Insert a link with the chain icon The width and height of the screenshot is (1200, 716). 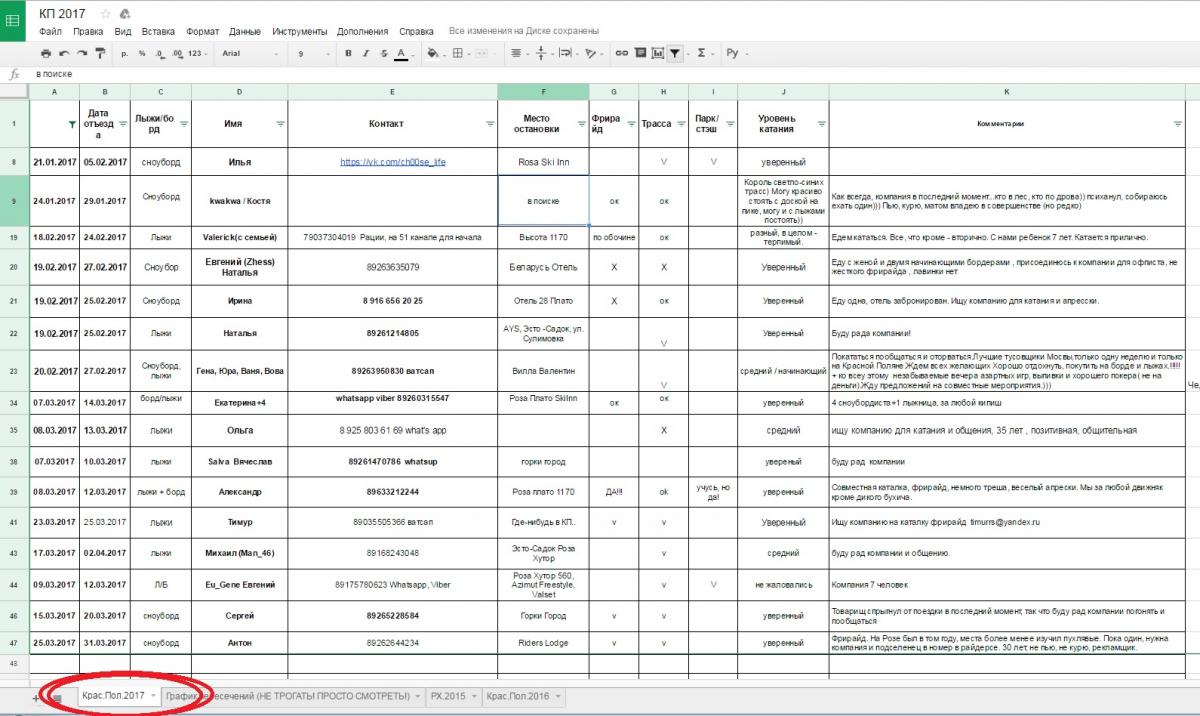[x=621, y=53]
